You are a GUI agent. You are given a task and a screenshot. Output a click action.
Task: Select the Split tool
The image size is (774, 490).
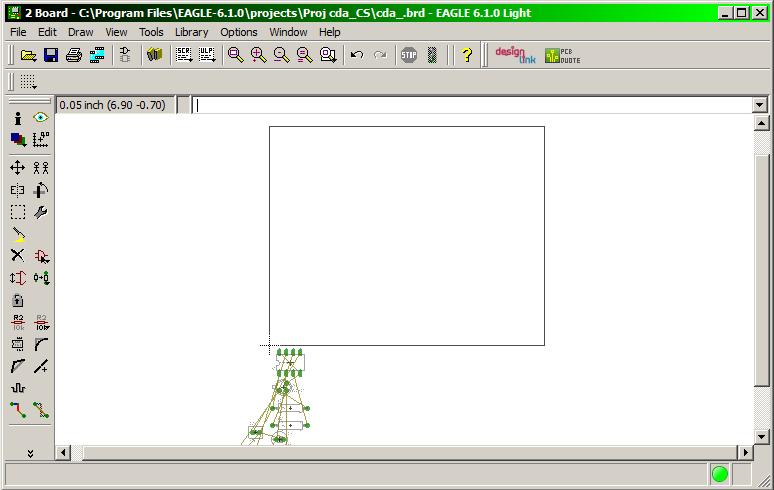18,366
